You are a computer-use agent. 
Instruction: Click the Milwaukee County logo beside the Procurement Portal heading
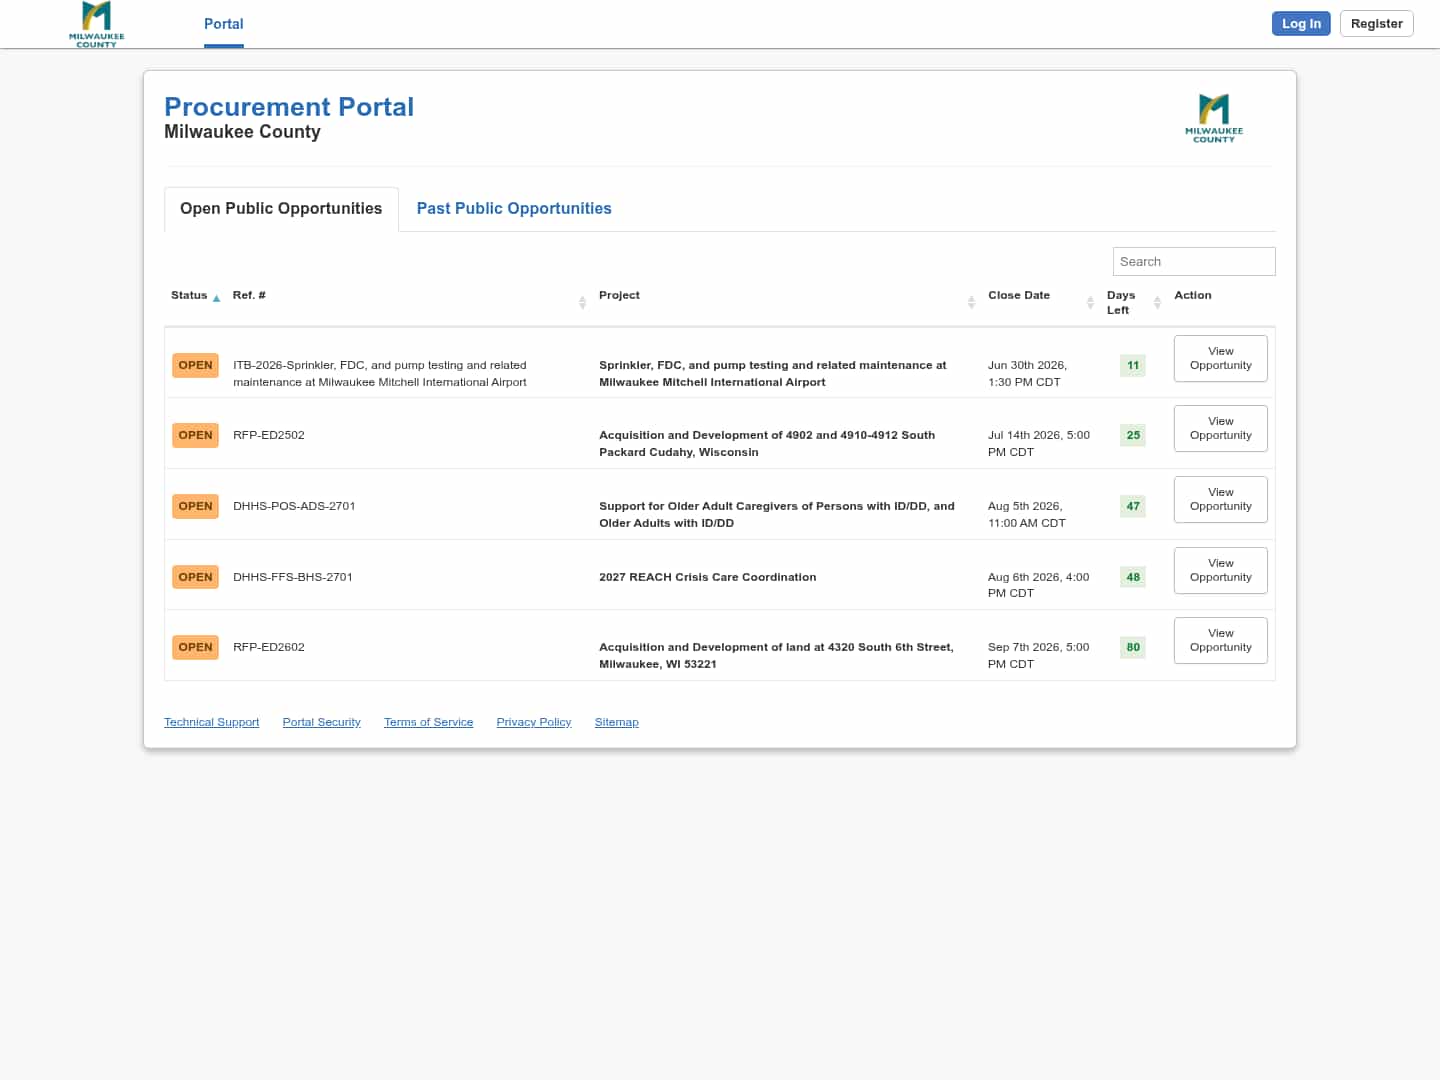click(1214, 118)
